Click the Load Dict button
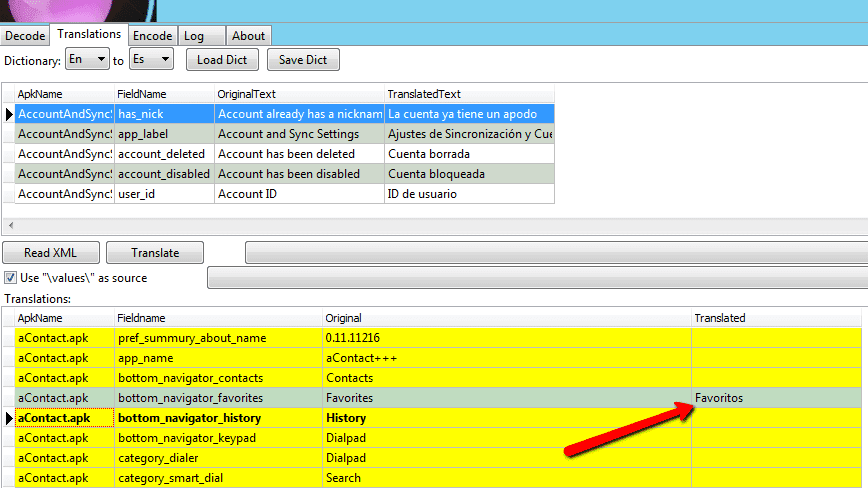Image resolution: width=868 pixels, height=488 pixels. [222, 60]
